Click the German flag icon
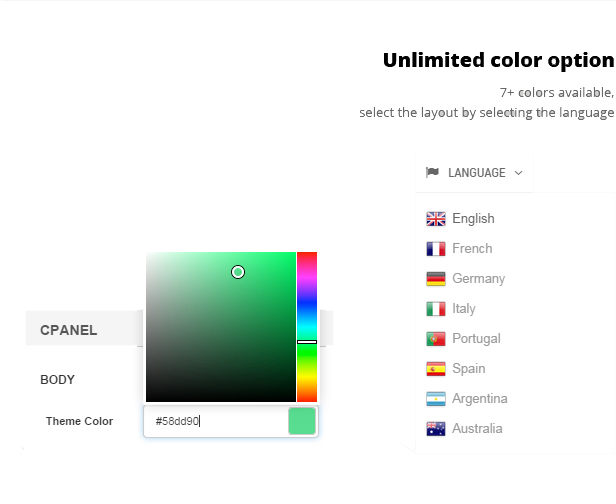The image size is (616, 504). tap(436, 279)
